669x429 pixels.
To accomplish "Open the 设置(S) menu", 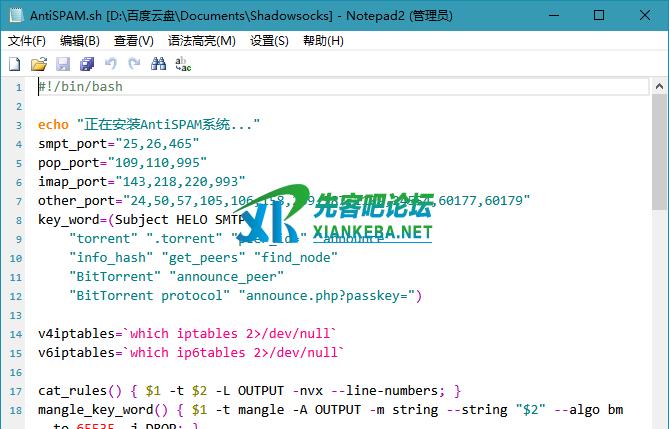I will [269, 41].
